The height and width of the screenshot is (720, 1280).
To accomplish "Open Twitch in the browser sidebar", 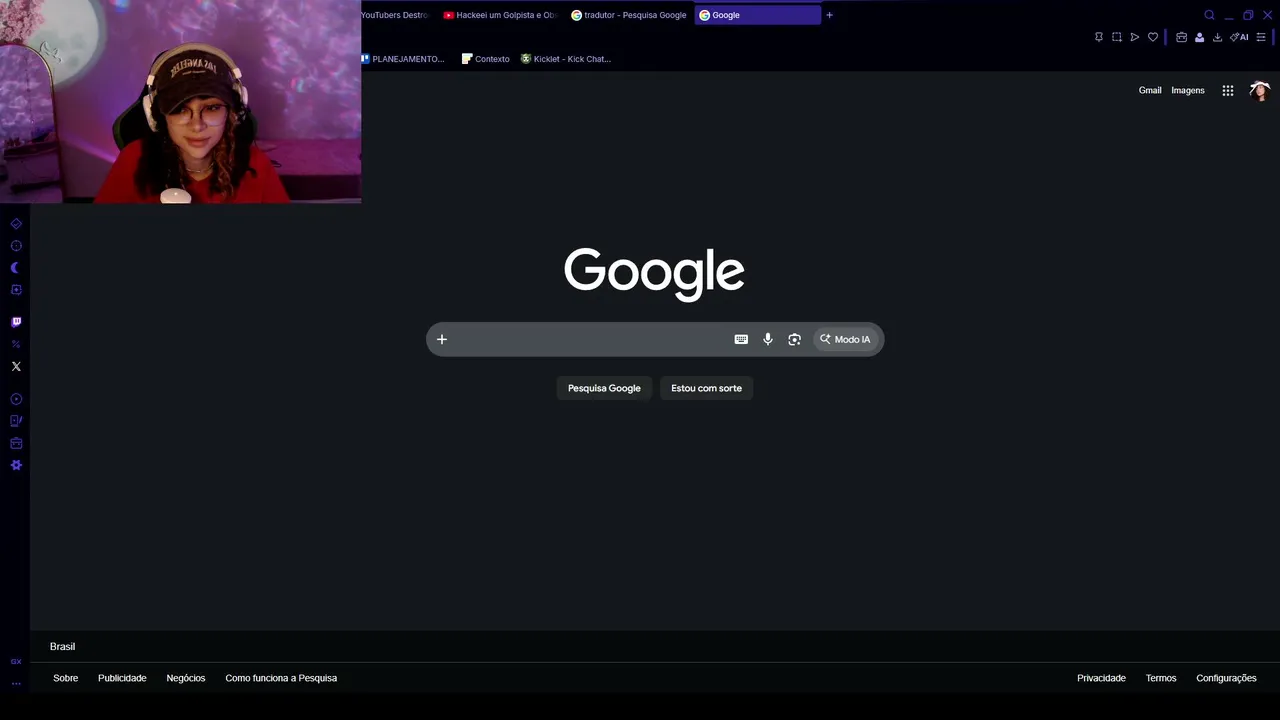I will [x=16, y=322].
